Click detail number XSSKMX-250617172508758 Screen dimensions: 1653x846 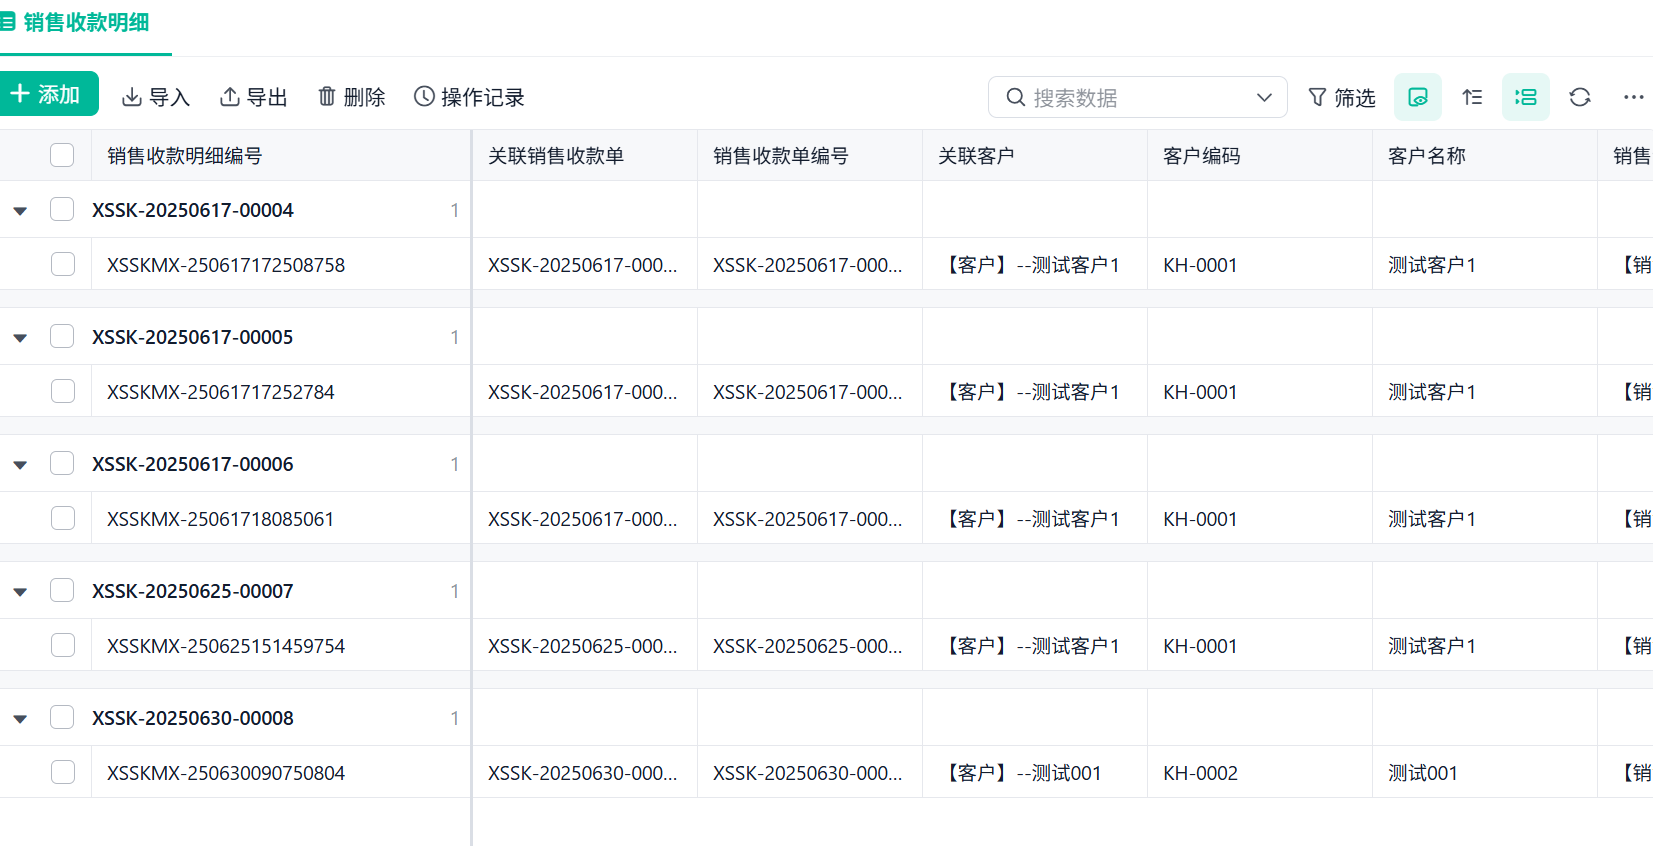point(226,265)
